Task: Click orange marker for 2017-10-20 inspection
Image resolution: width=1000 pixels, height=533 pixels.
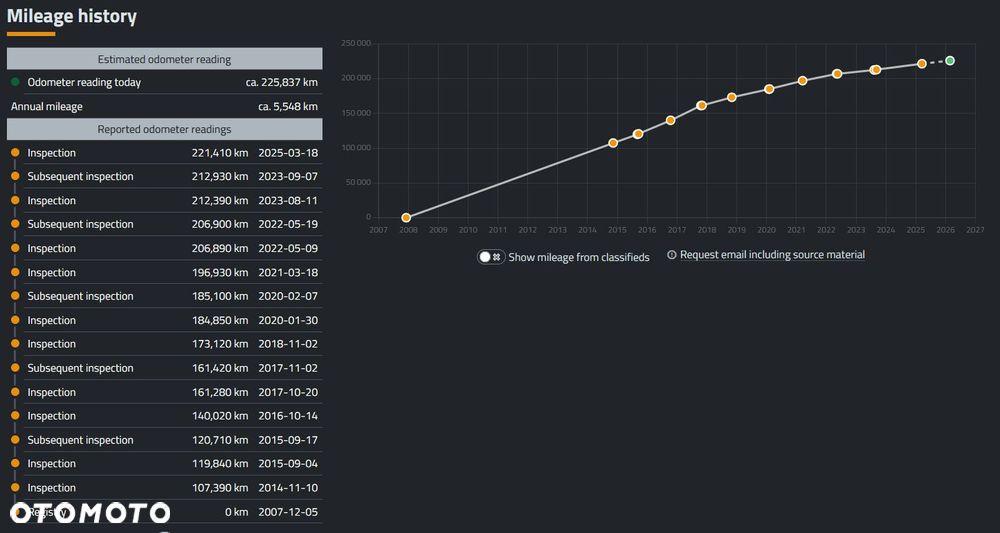Action: click(x=15, y=393)
